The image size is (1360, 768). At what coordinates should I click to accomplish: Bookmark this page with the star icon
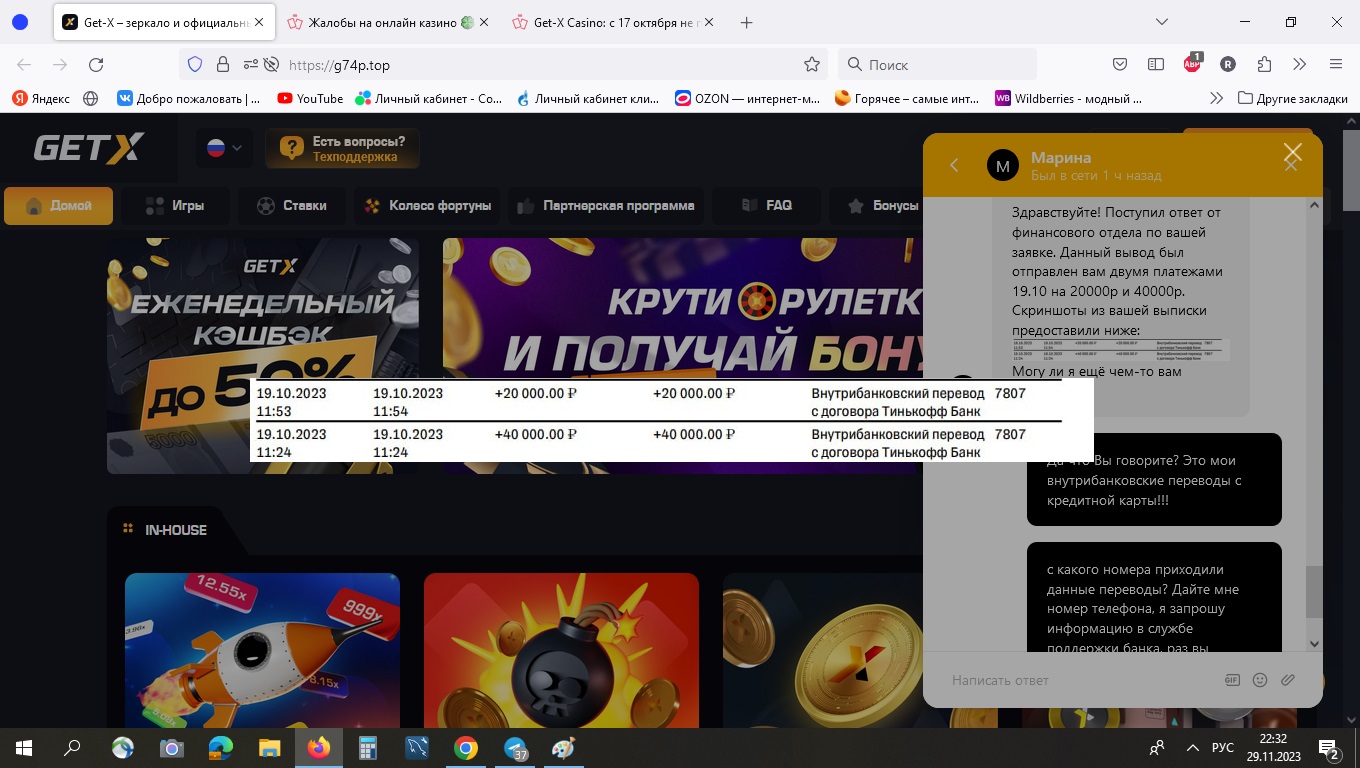812,64
